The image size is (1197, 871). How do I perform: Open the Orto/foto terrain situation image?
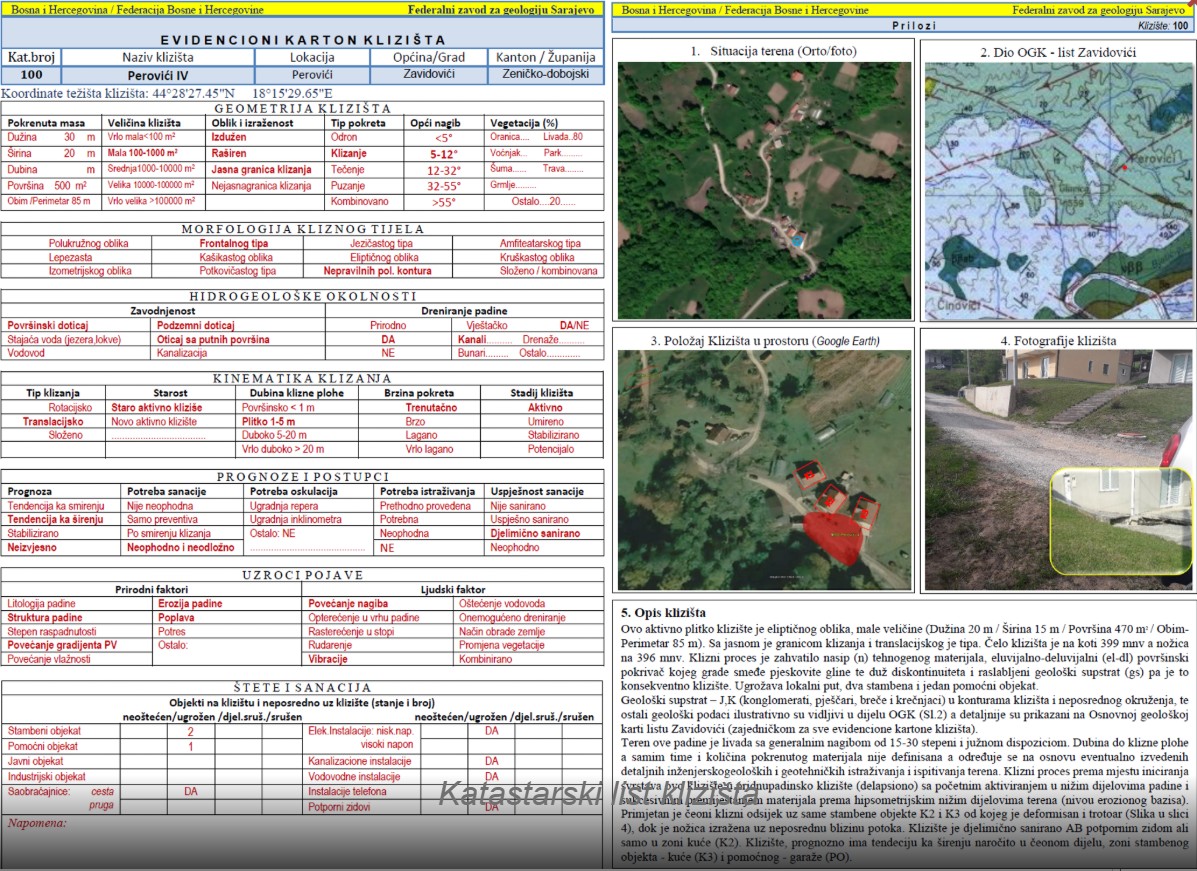pos(764,190)
